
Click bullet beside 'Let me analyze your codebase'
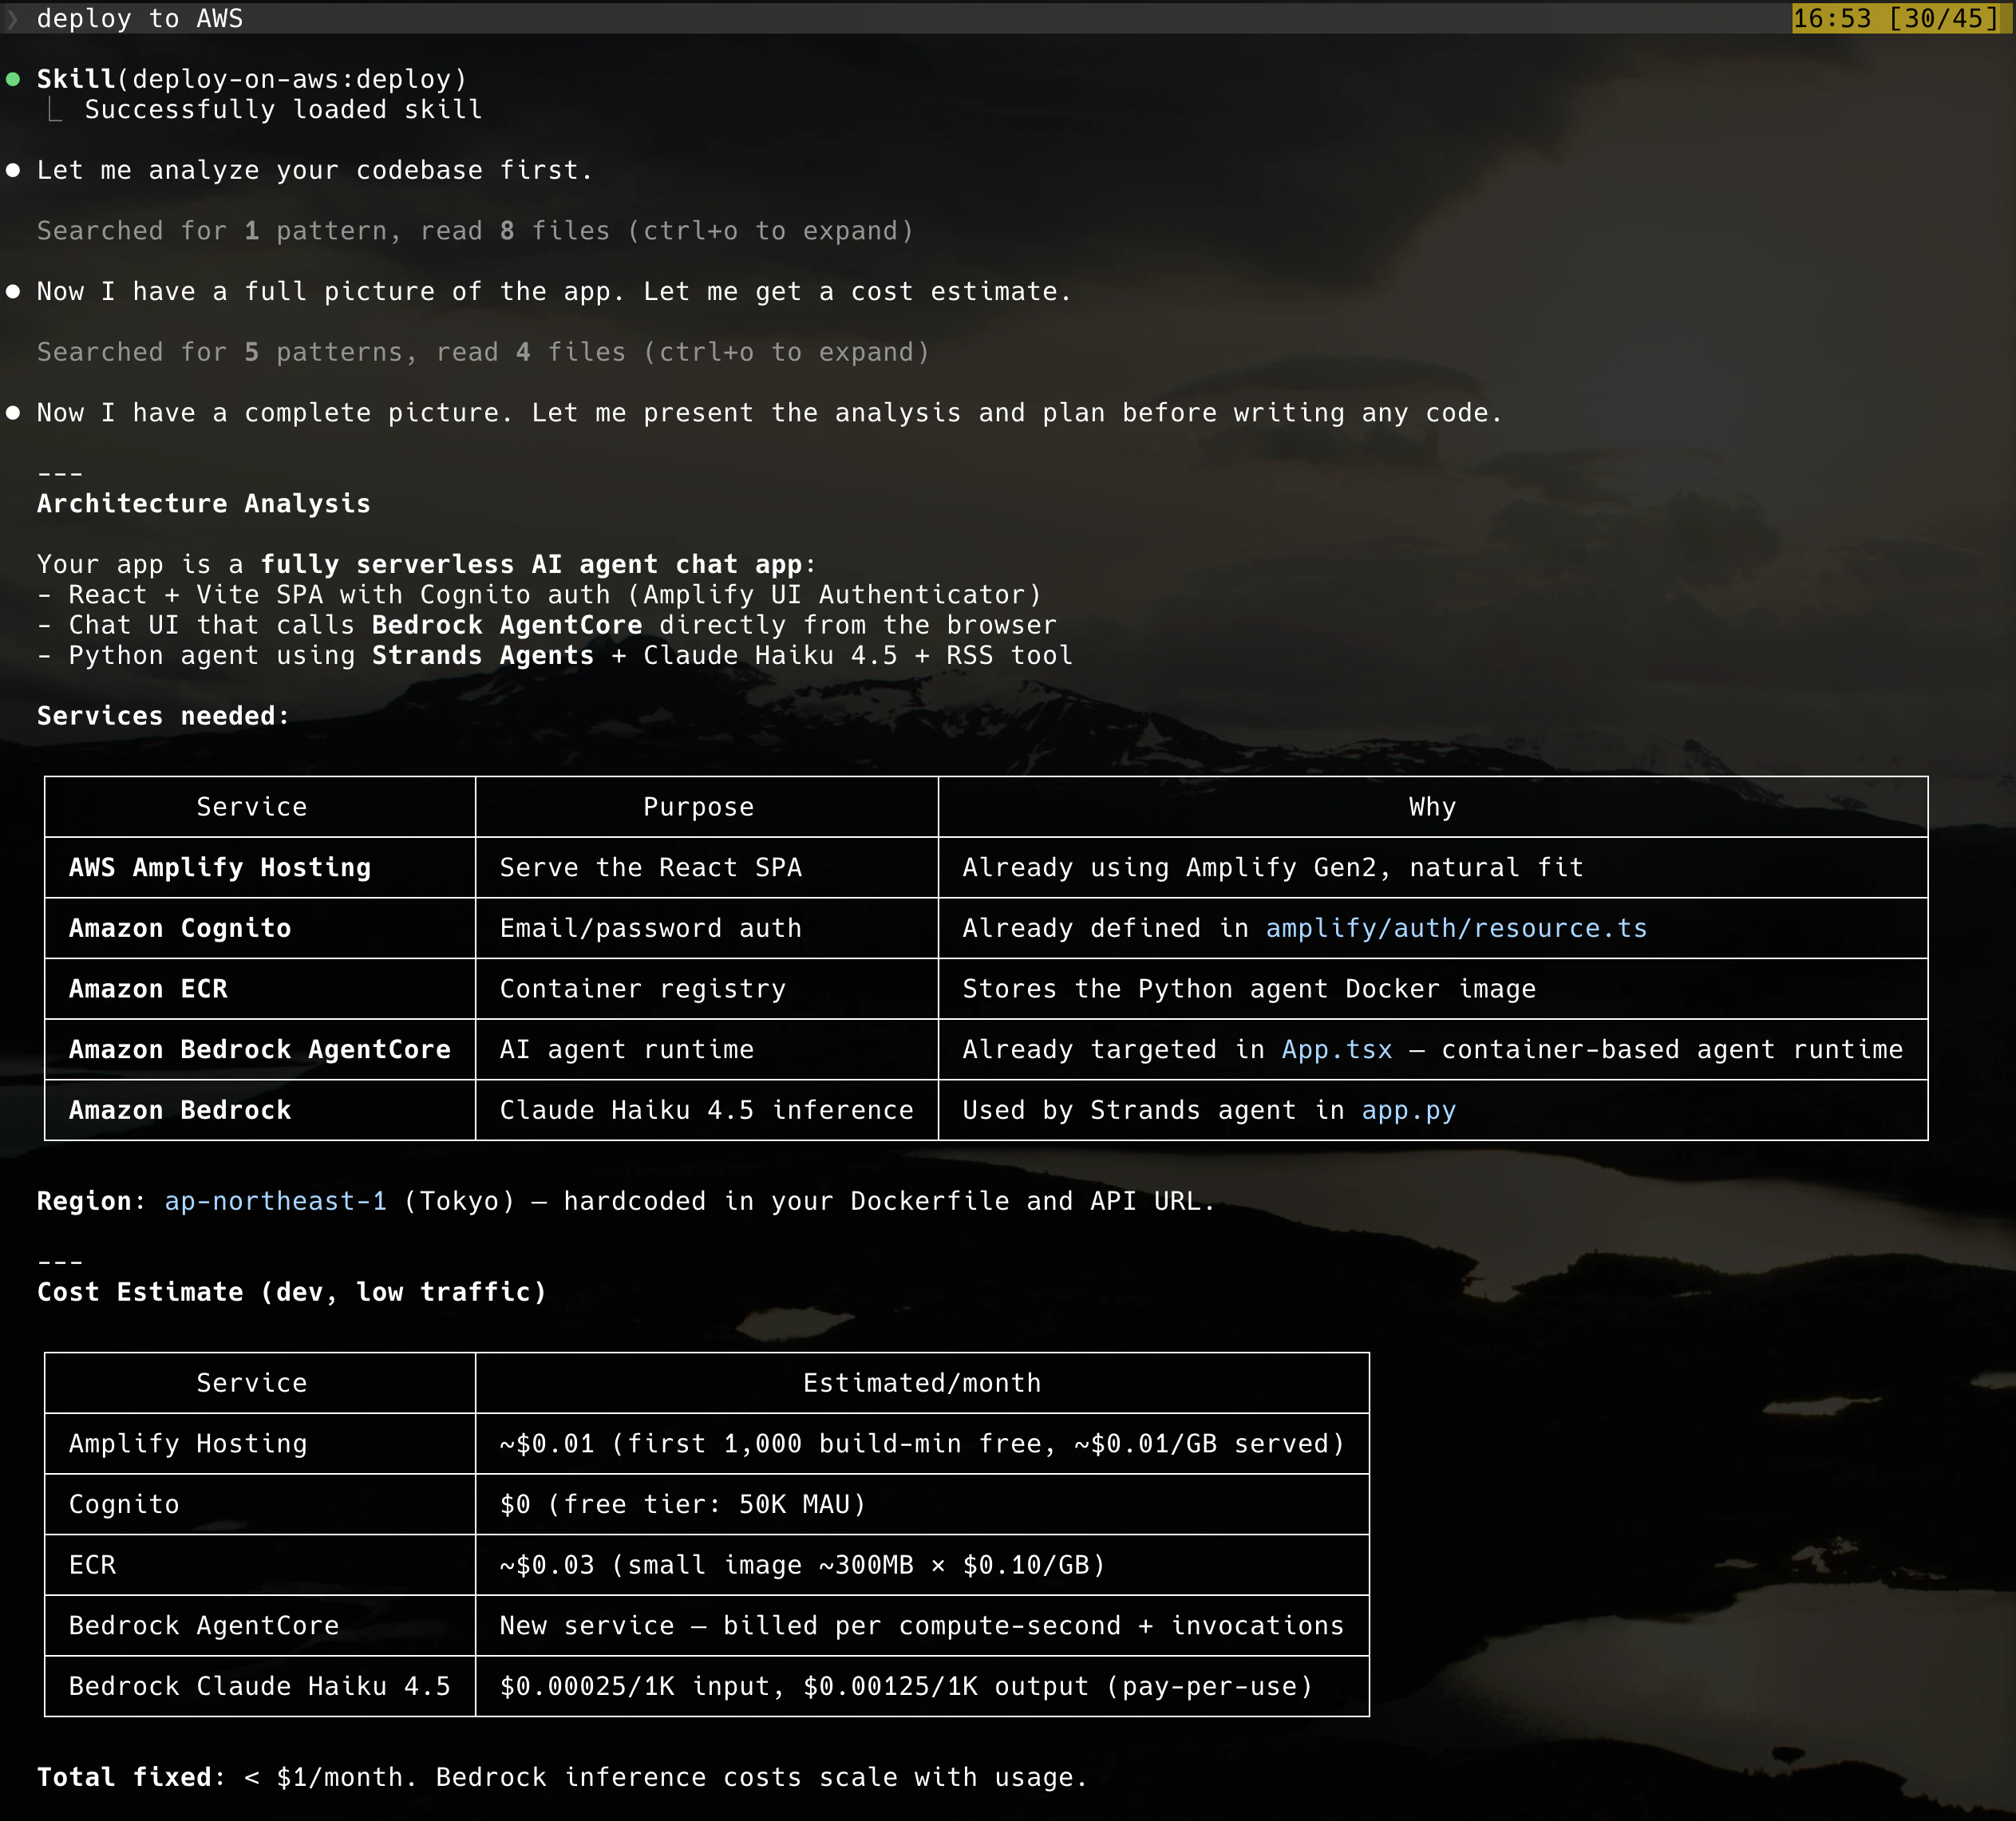(x=13, y=170)
